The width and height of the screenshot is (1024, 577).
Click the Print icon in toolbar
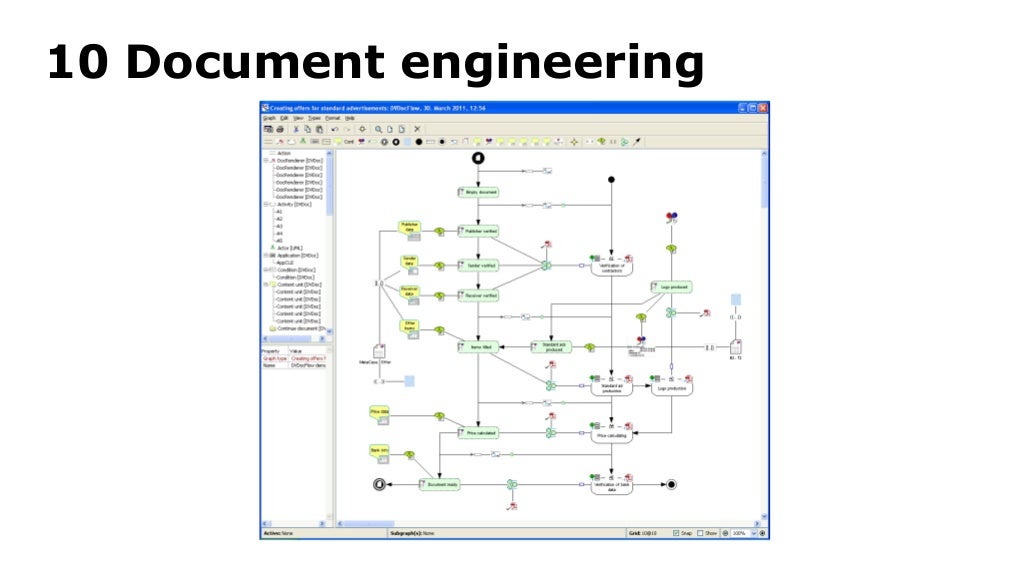(x=279, y=129)
